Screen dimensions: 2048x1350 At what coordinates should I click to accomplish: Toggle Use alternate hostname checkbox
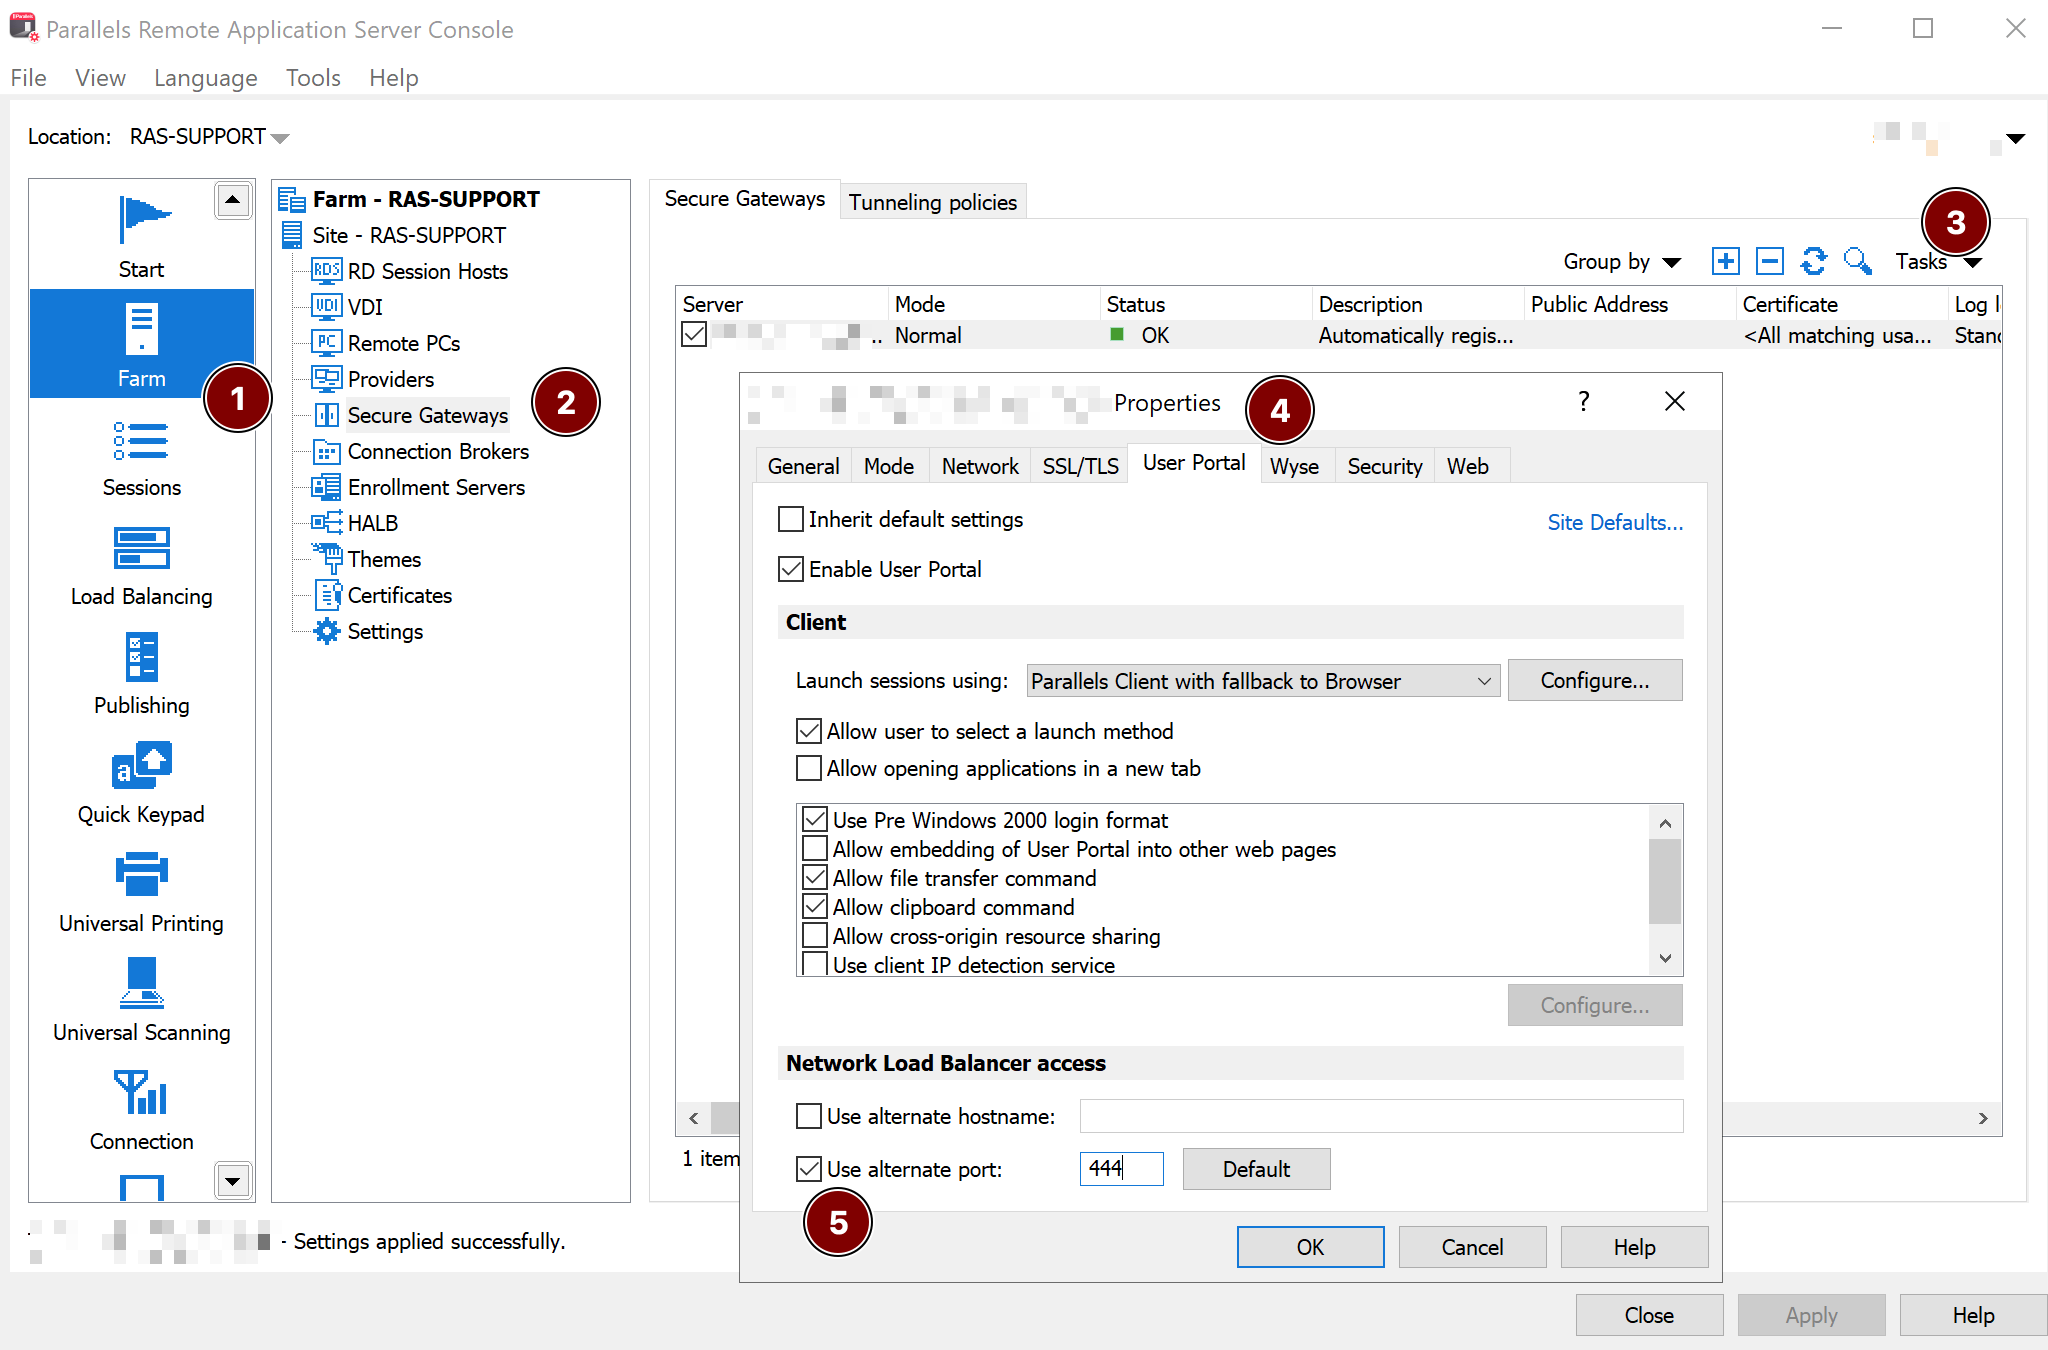coord(808,1116)
